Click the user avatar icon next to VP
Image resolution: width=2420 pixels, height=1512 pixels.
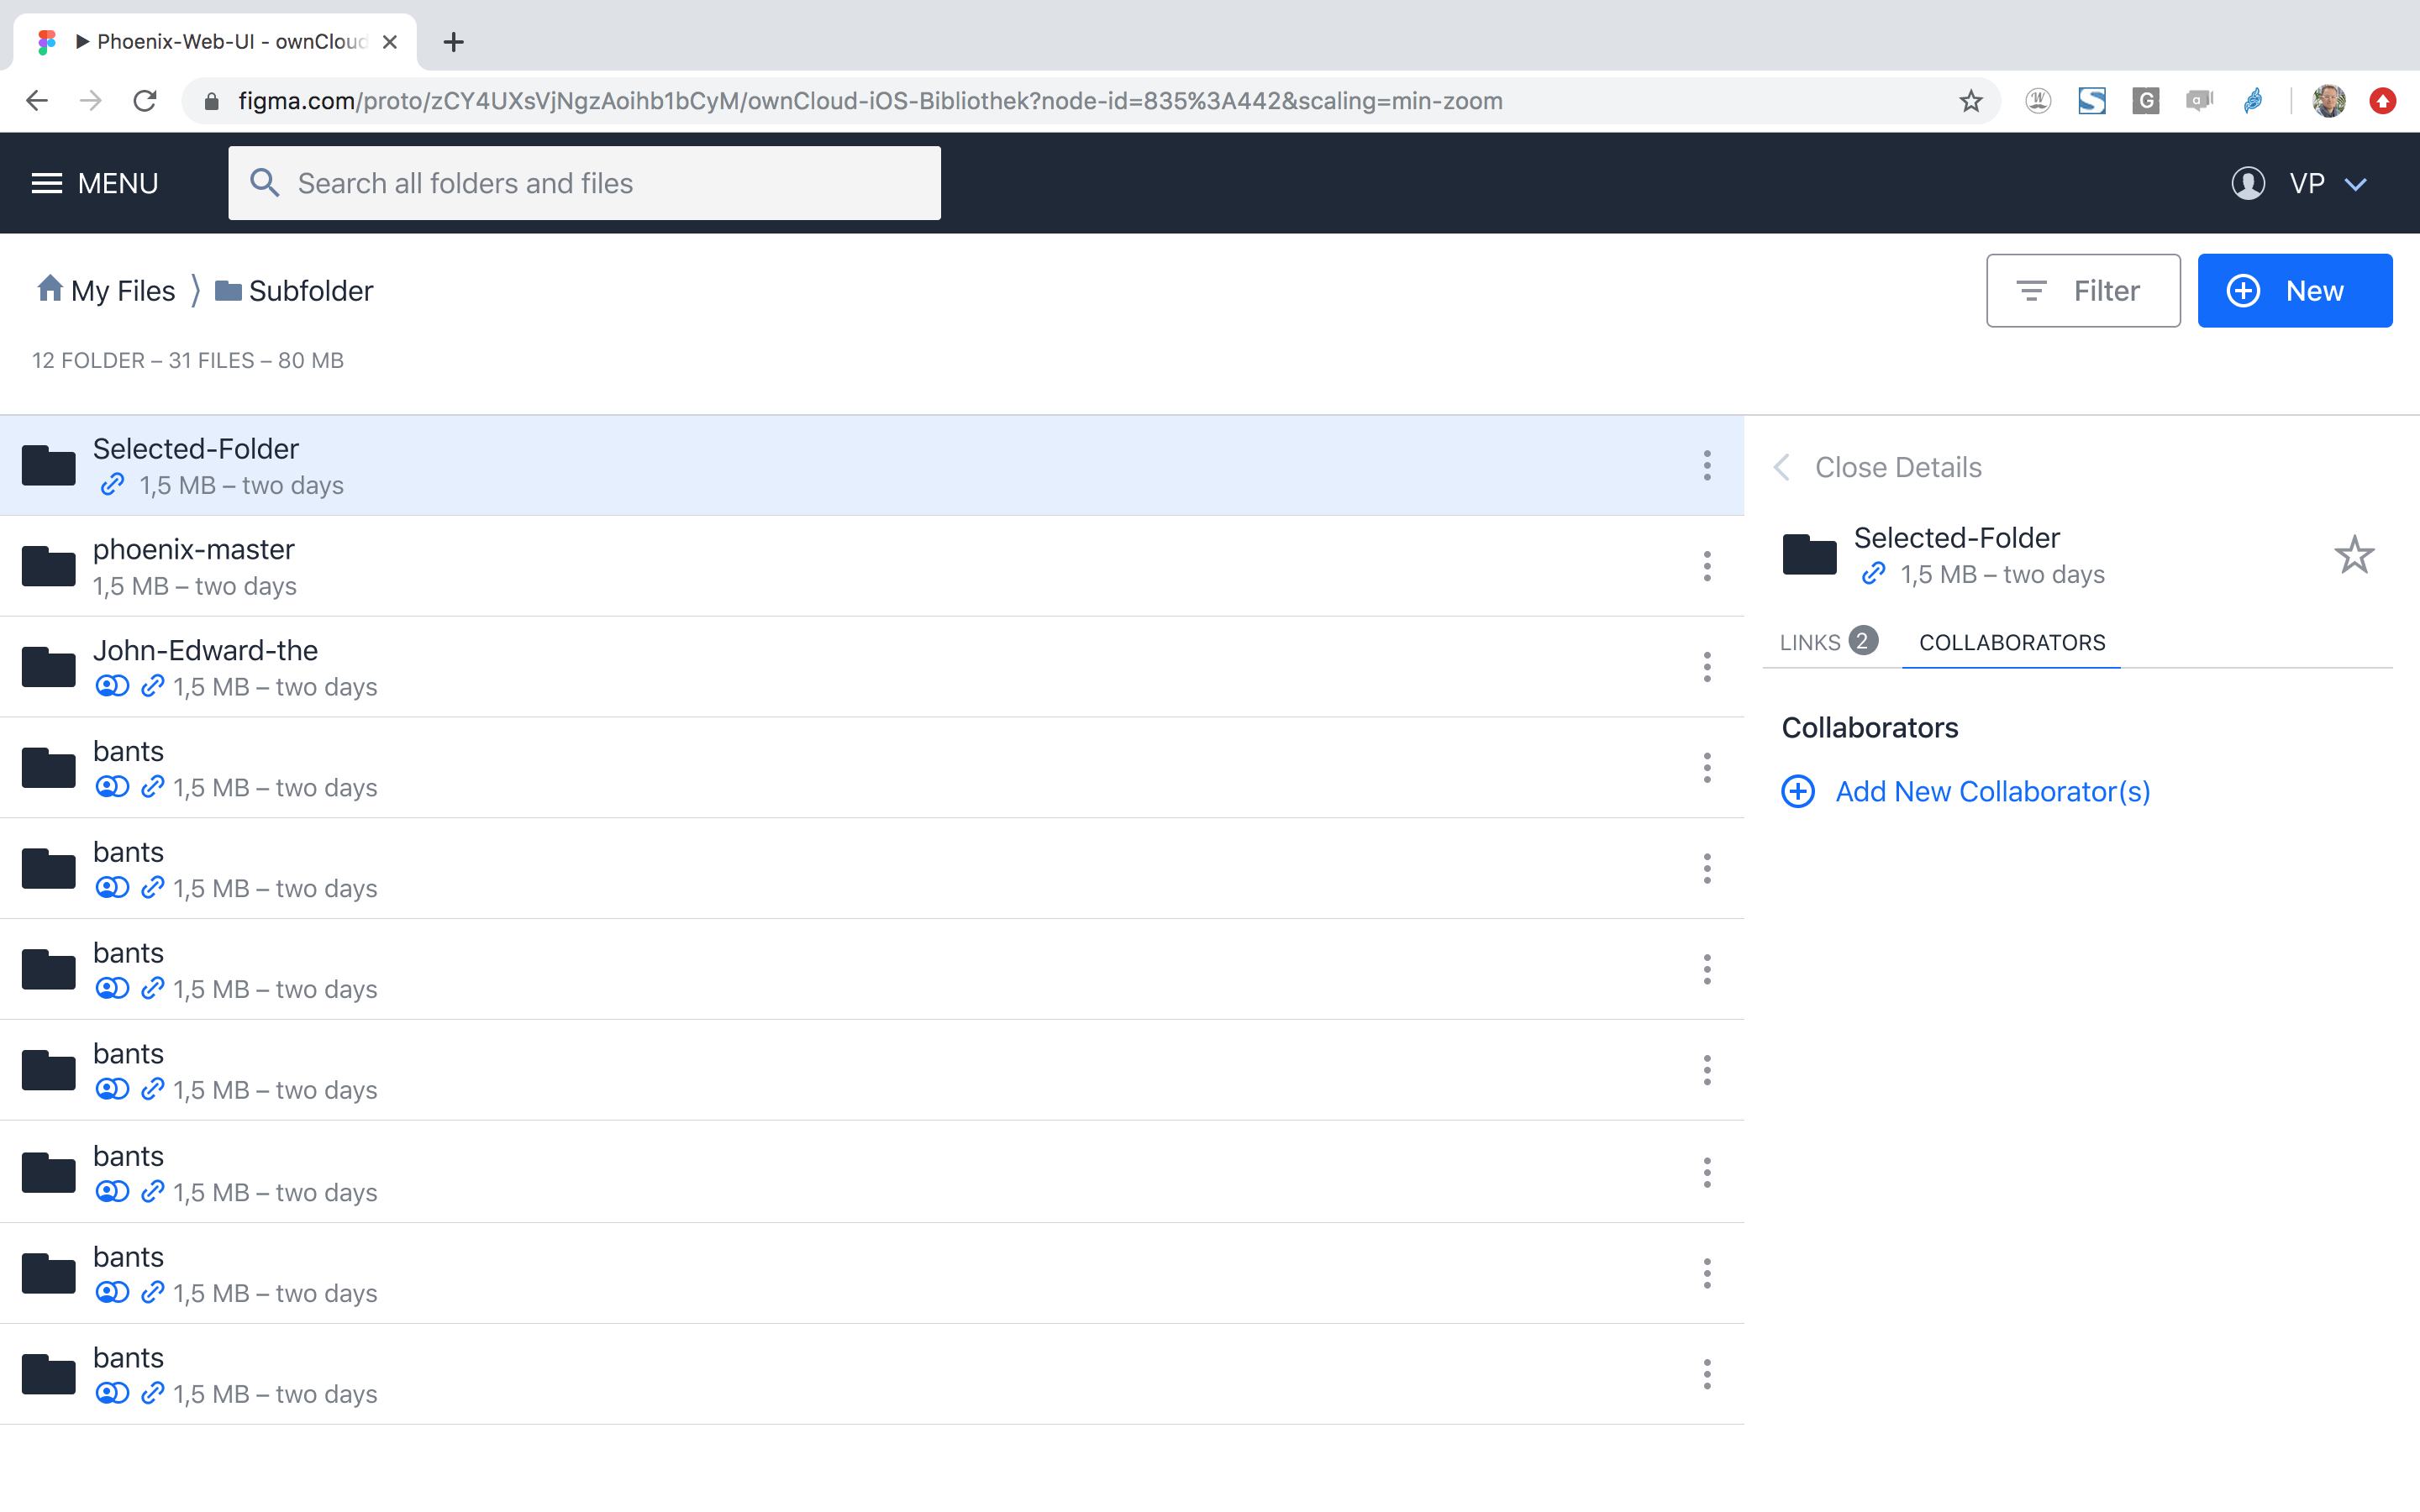coord(2248,183)
